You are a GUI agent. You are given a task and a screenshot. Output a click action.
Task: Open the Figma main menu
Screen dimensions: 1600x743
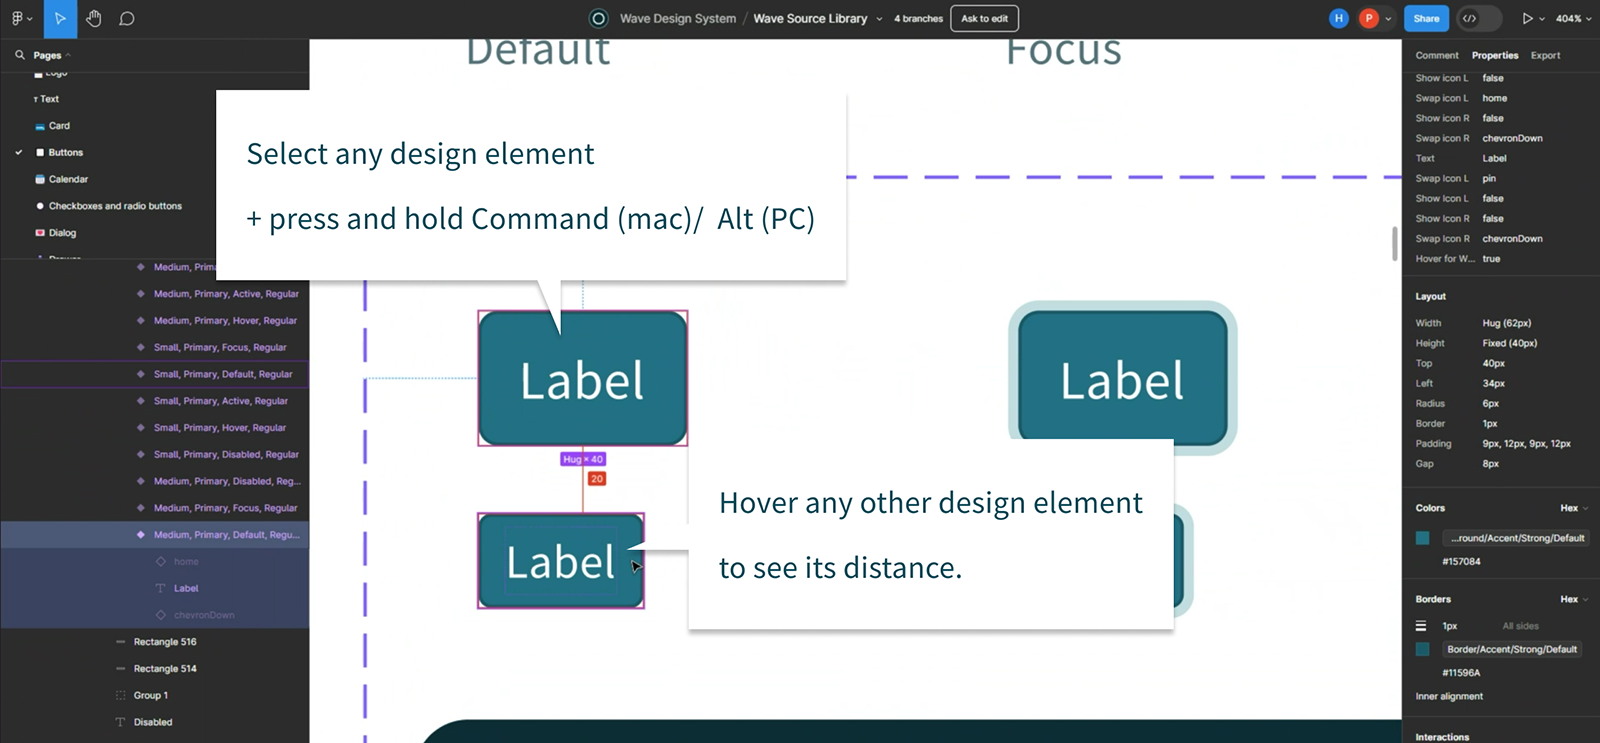click(x=20, y=18)
